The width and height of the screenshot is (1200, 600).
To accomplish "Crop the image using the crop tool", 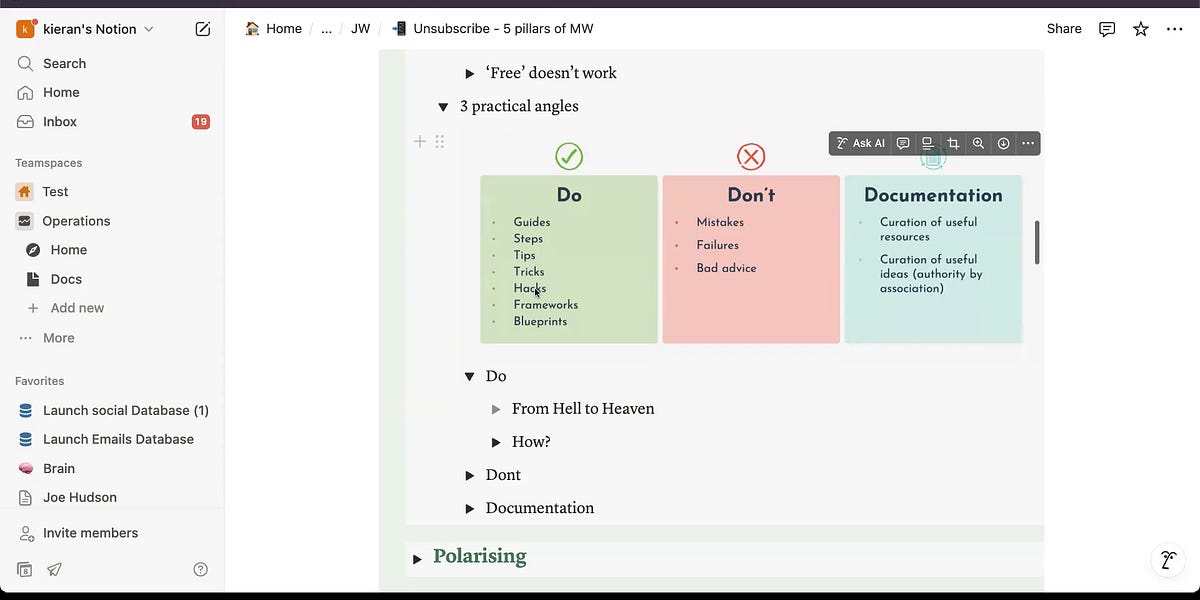I will coord(953,143).
